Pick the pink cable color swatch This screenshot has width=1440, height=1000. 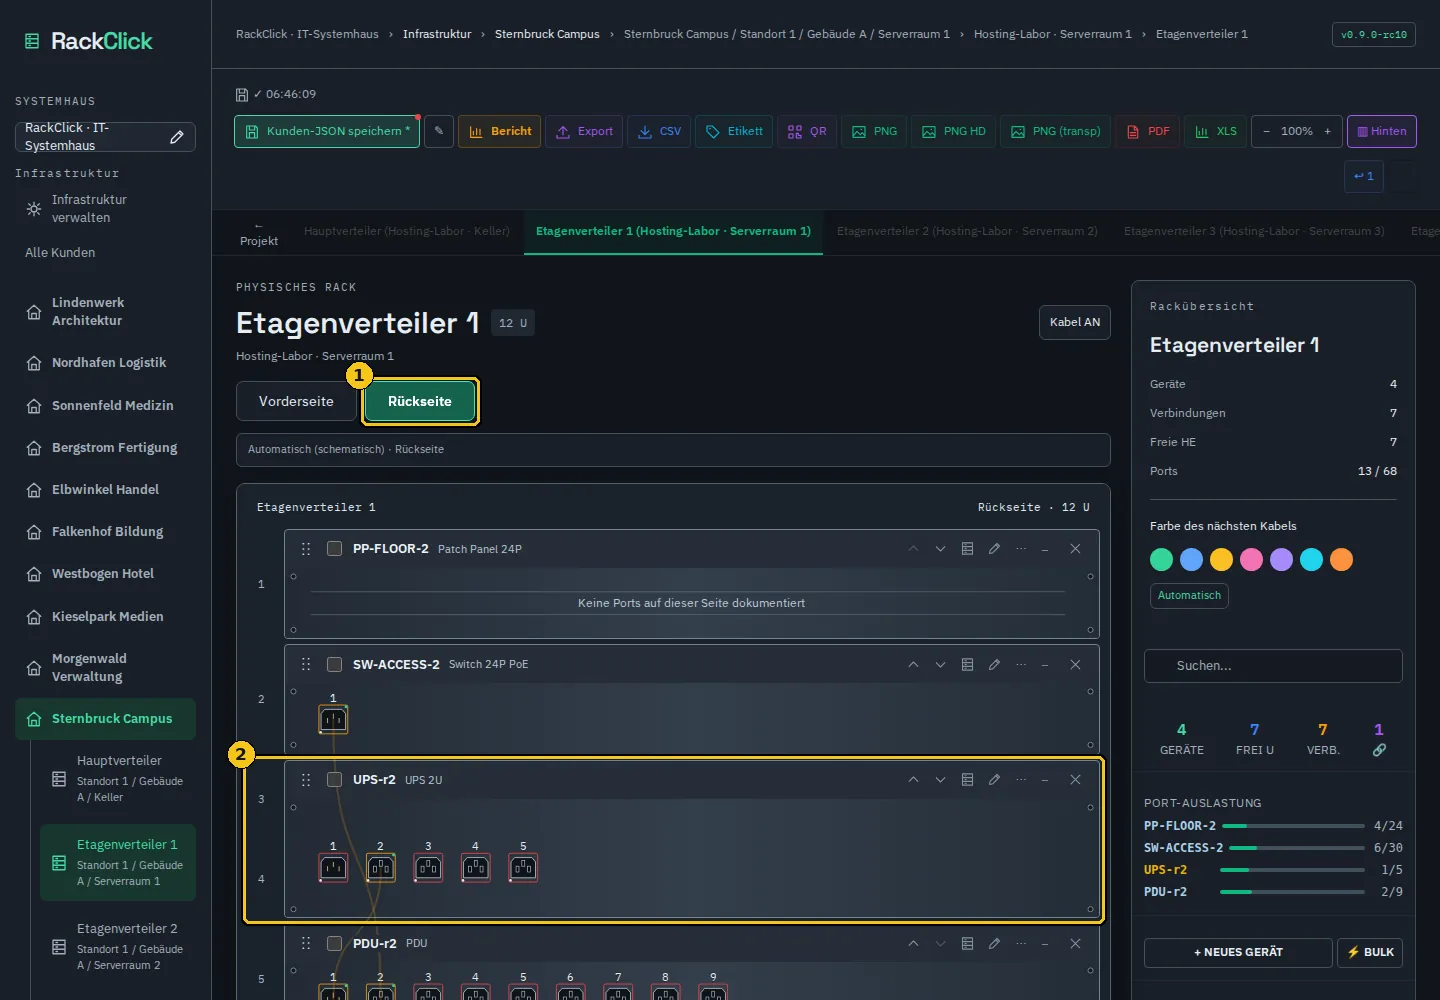[1251, 560]
